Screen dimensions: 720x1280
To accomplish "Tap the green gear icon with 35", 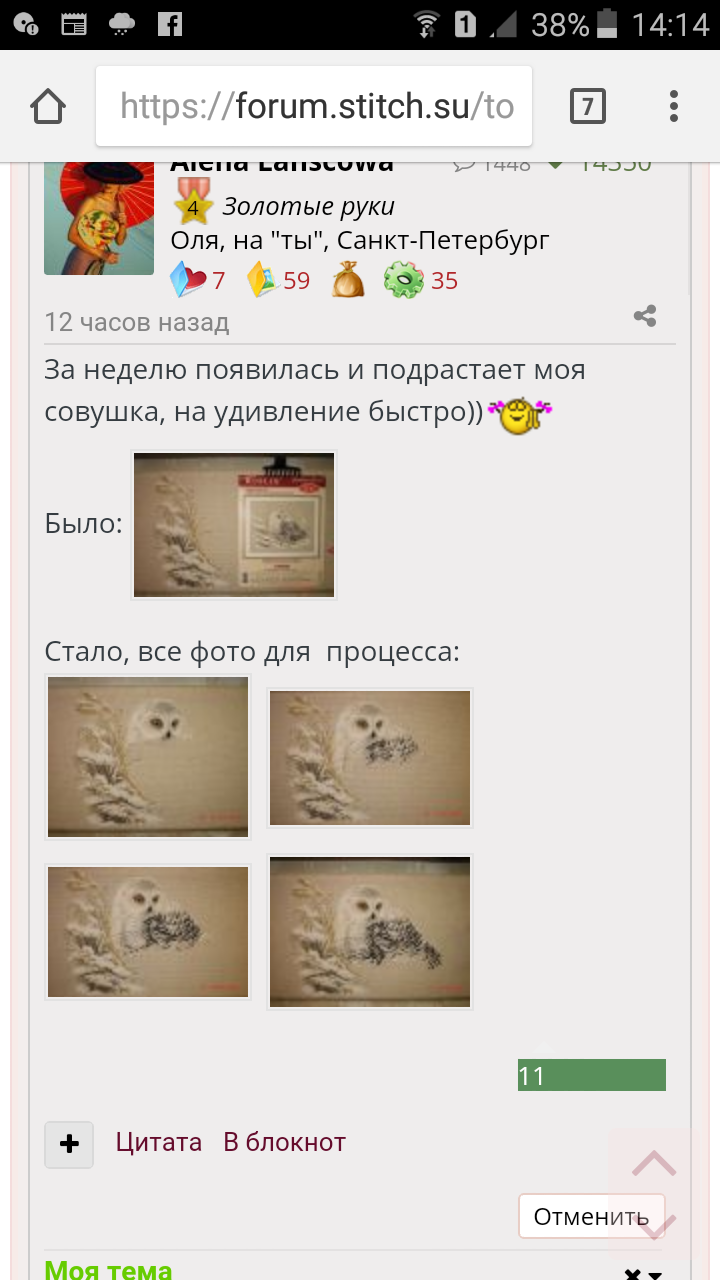I will [x=403, y=280].
